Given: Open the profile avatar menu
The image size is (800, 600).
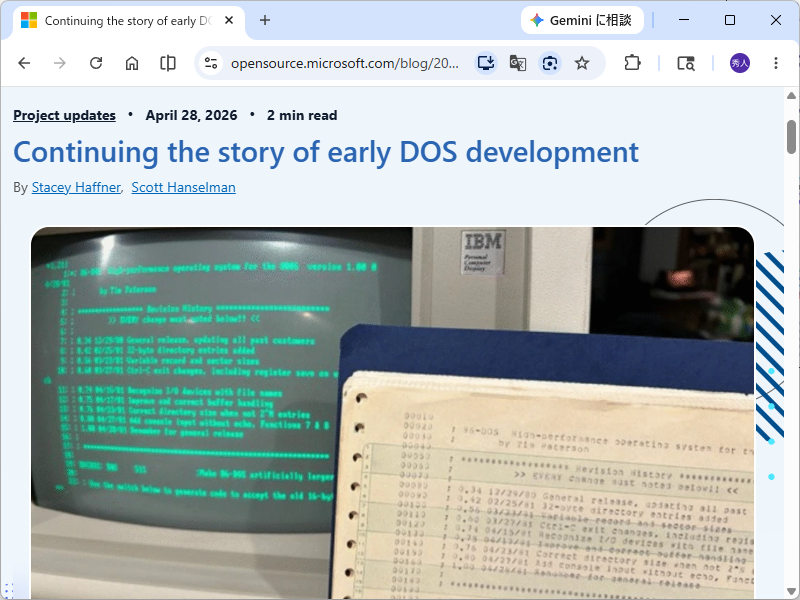Looking at the screenshot, I should tap(740, 63).
